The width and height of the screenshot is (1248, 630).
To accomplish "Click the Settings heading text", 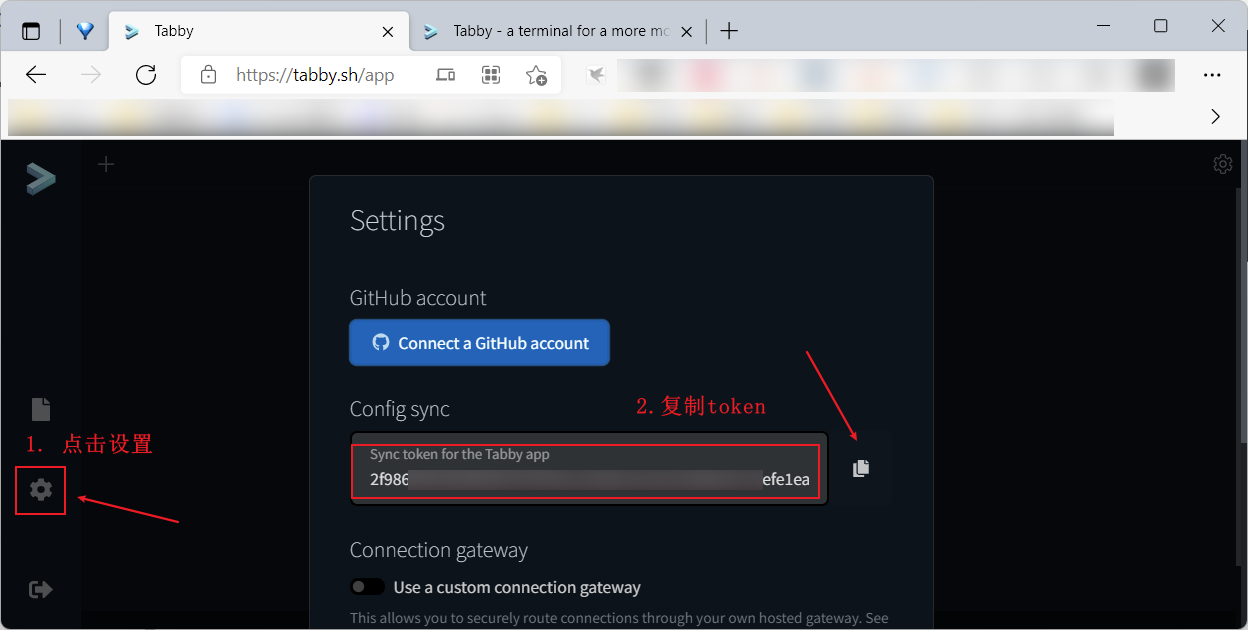I will [397, 221].
